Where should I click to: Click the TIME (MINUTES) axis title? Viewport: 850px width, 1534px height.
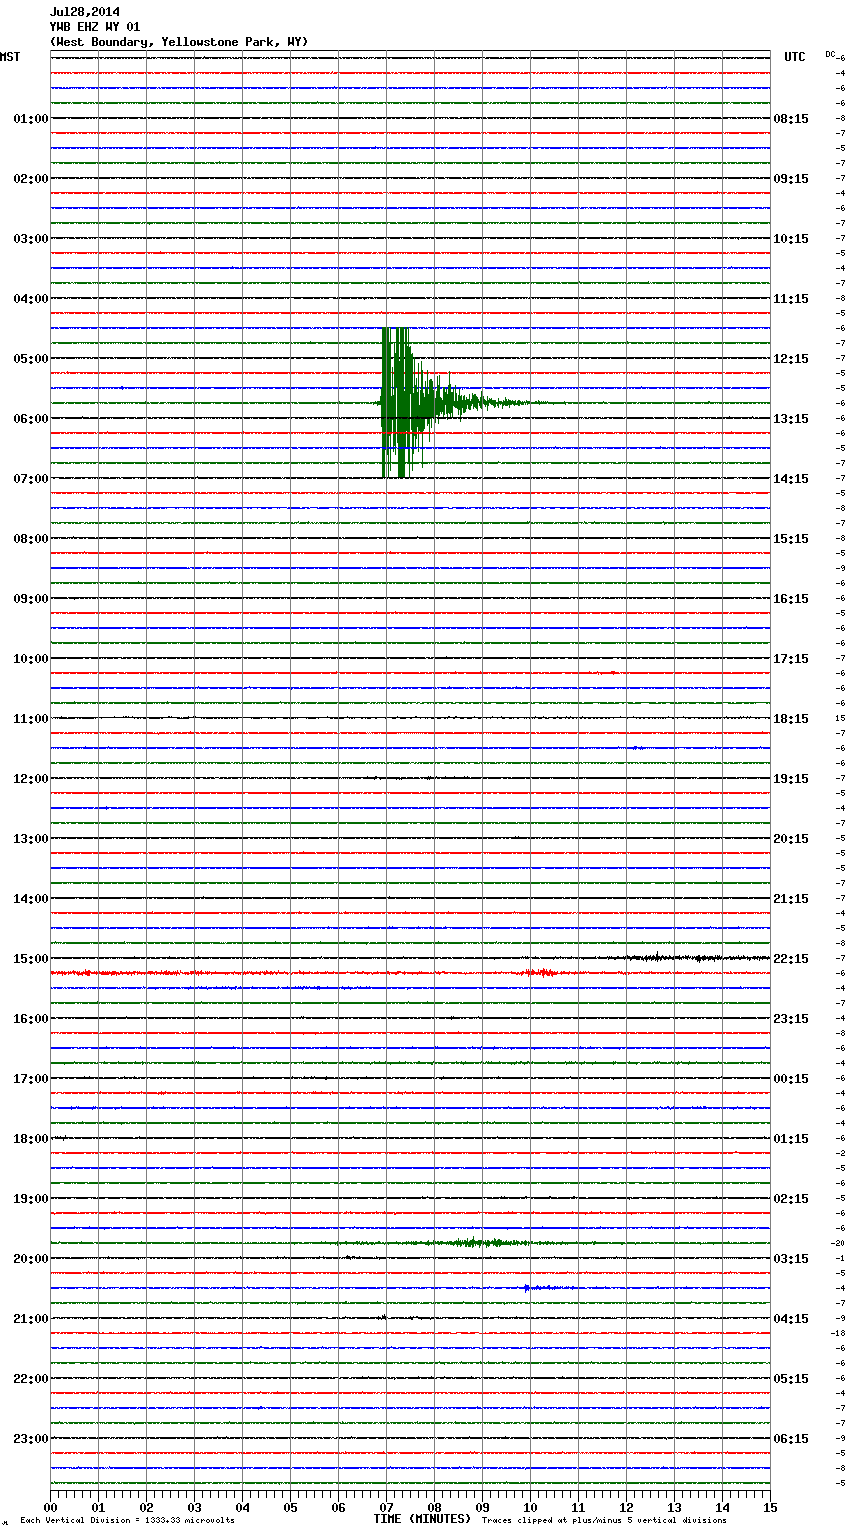tap(422, 1519)
